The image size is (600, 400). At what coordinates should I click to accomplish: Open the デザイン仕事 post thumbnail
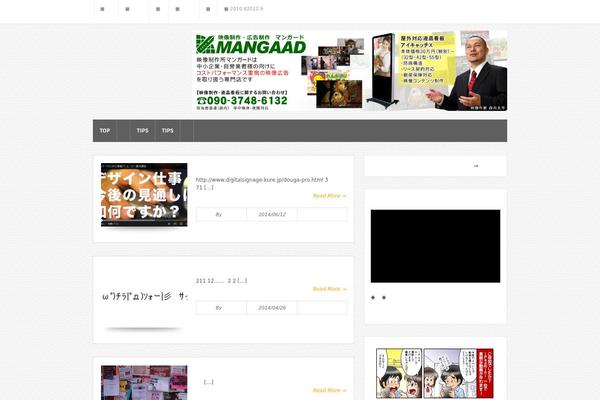[144, 195]
